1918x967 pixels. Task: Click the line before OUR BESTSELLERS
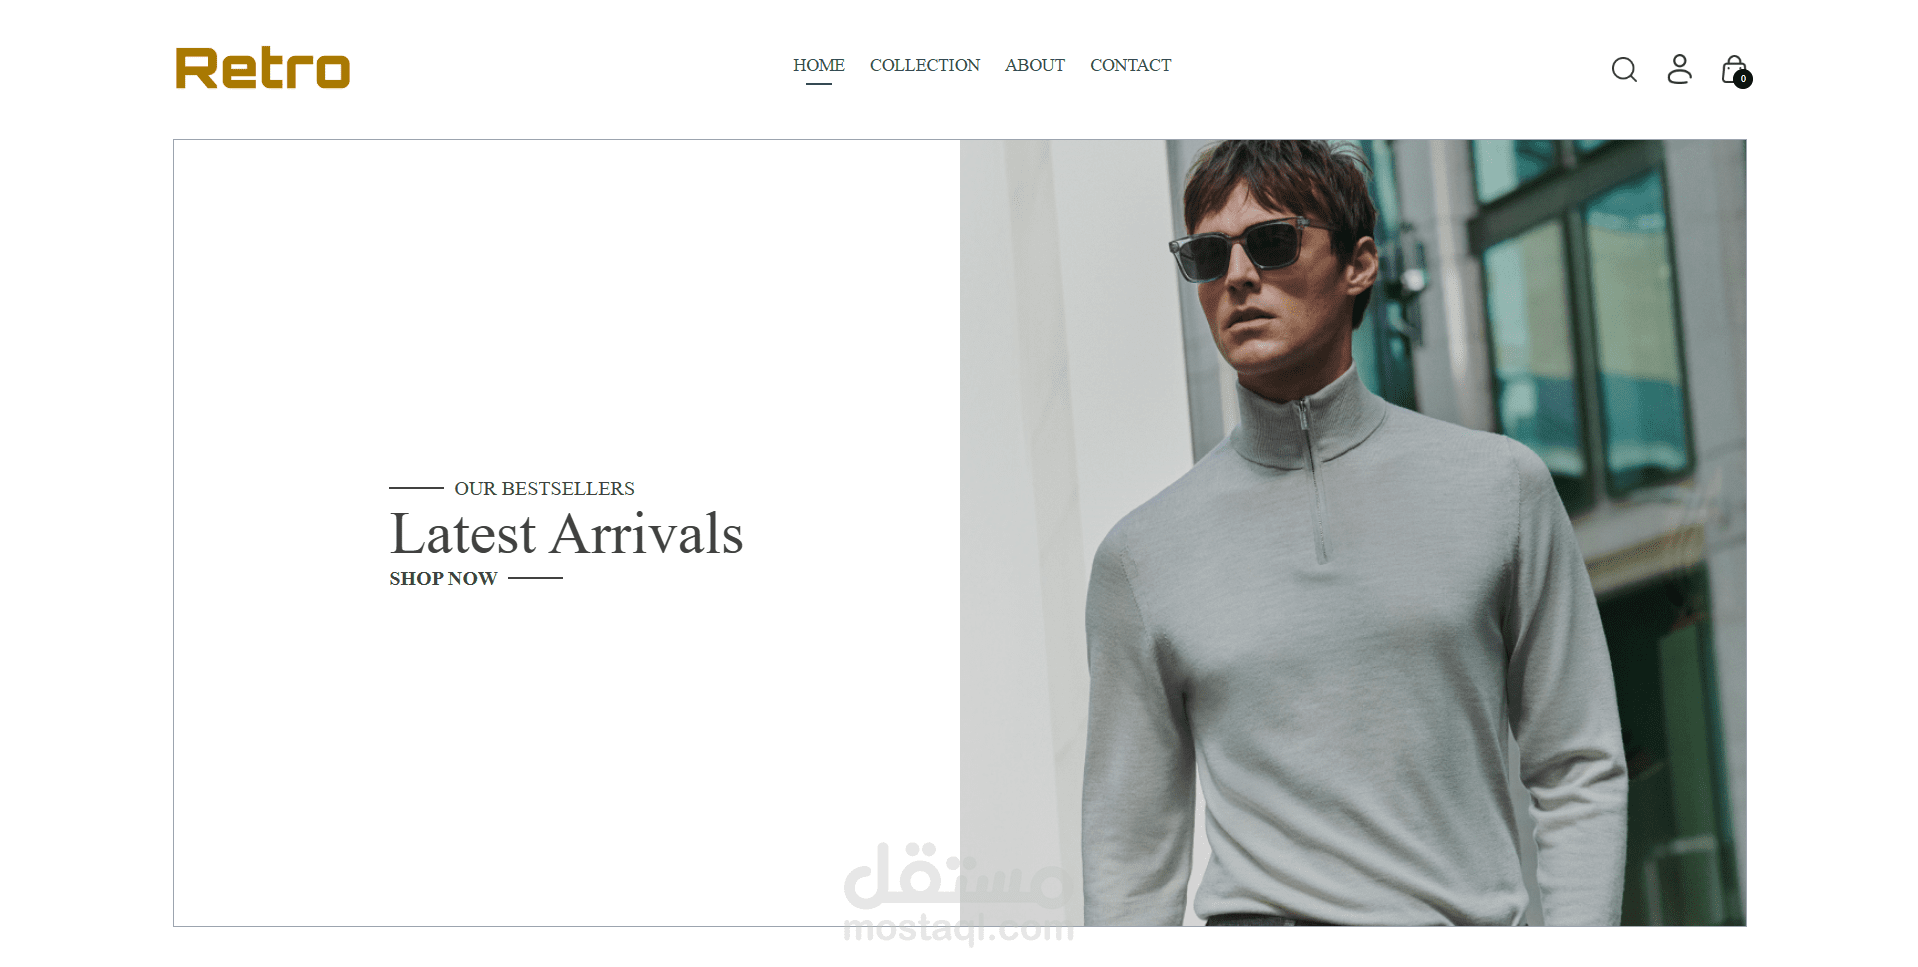tap(416, 488)
